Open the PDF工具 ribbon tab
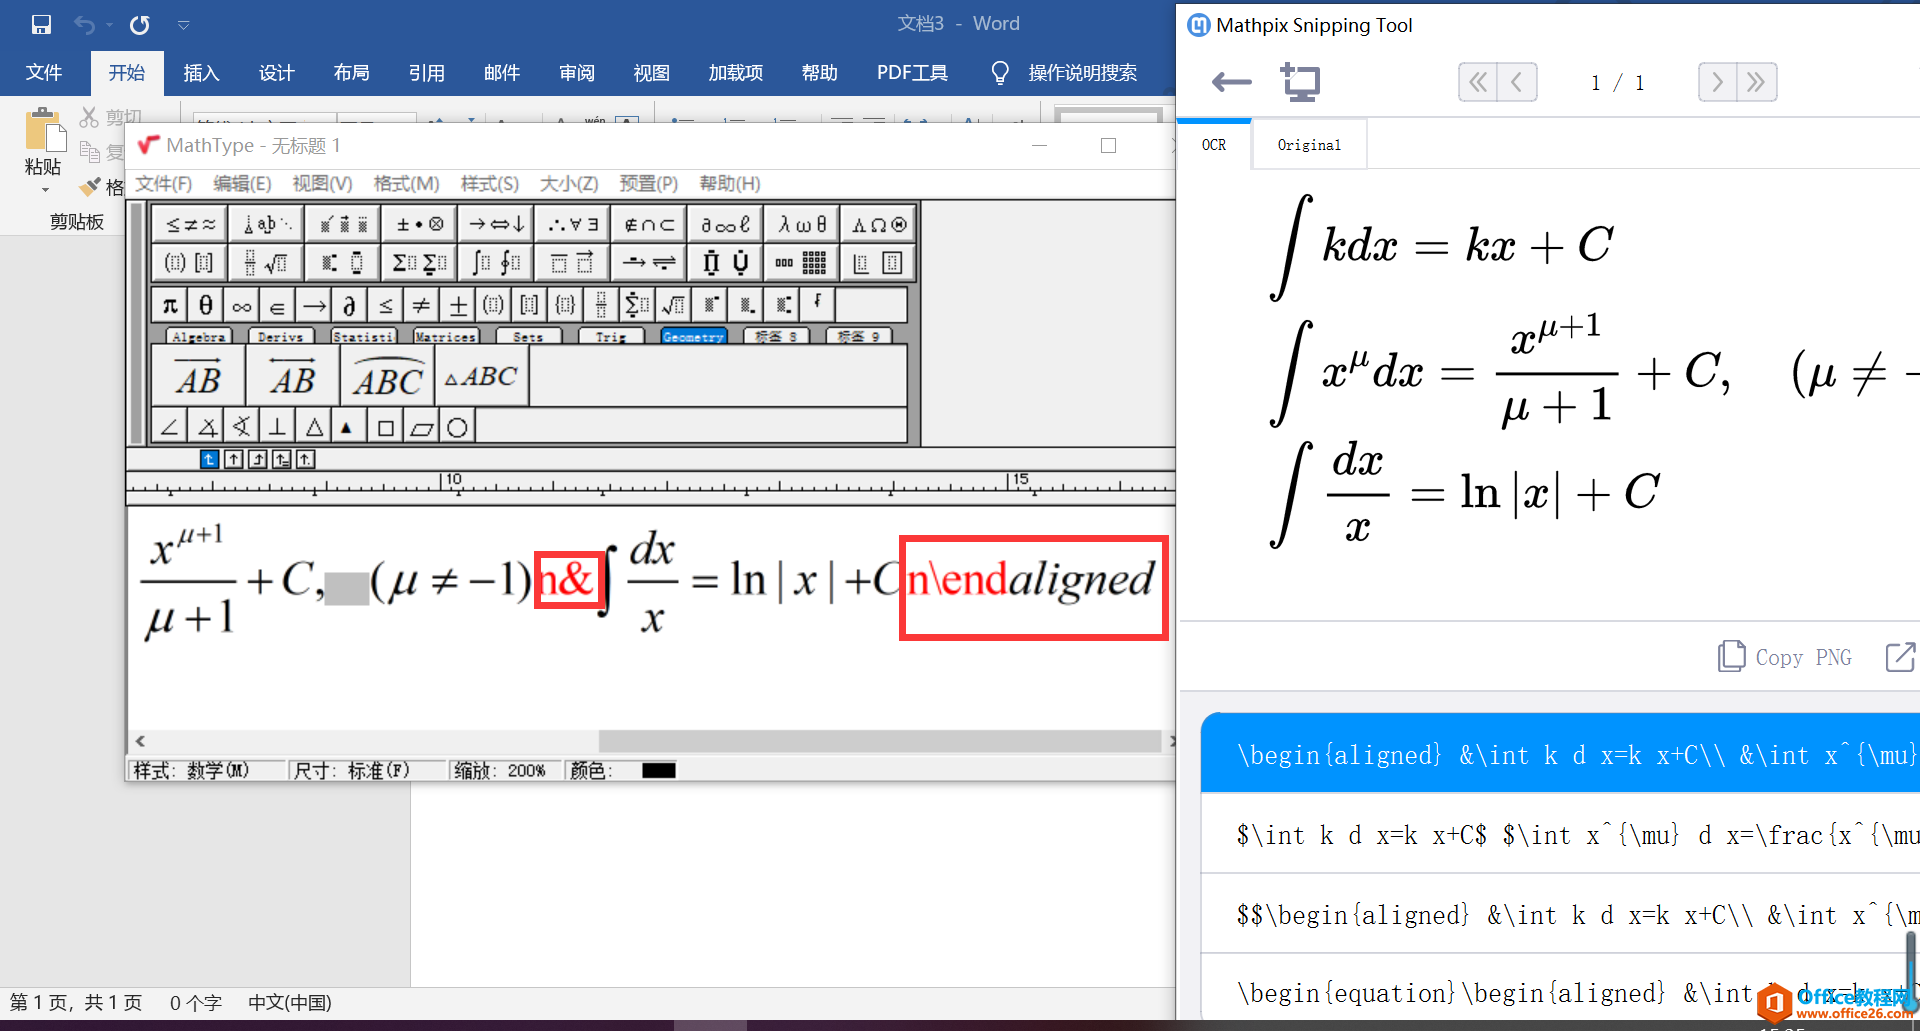This screenshot has height=1031, width=1920. [x=911, y=72]
